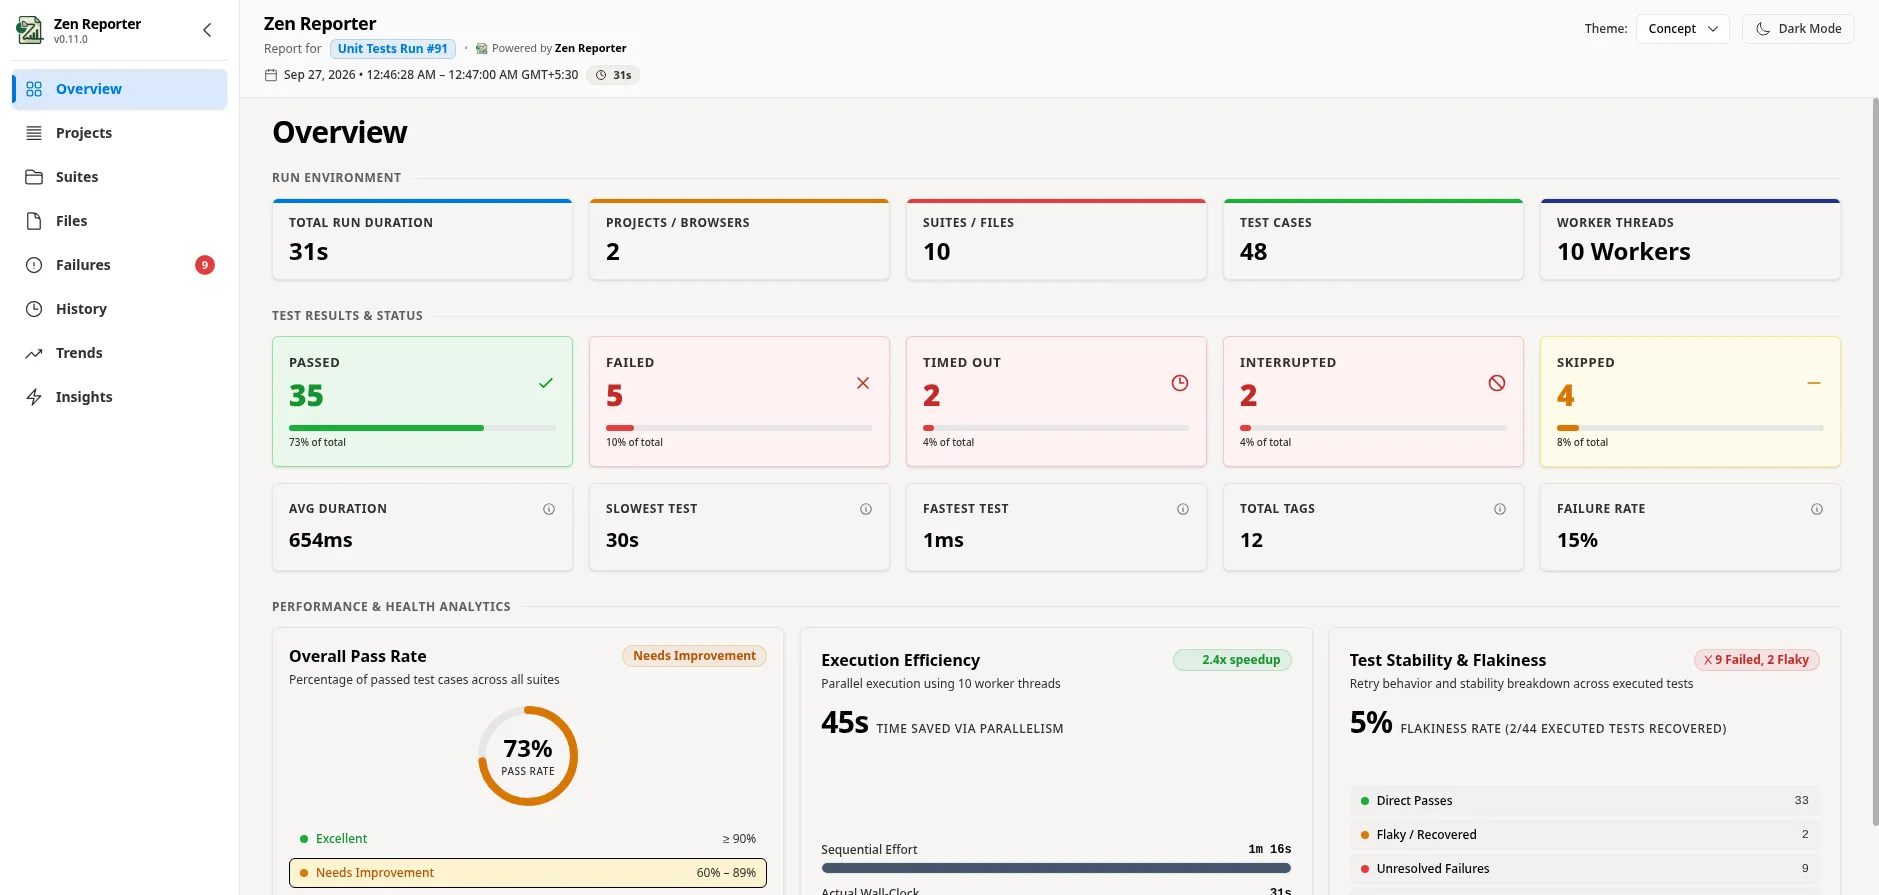Toggle Dark Mode
The width and height of the screenshot is (1879, 895).
pyautogui.click(x=1798, y=29)
